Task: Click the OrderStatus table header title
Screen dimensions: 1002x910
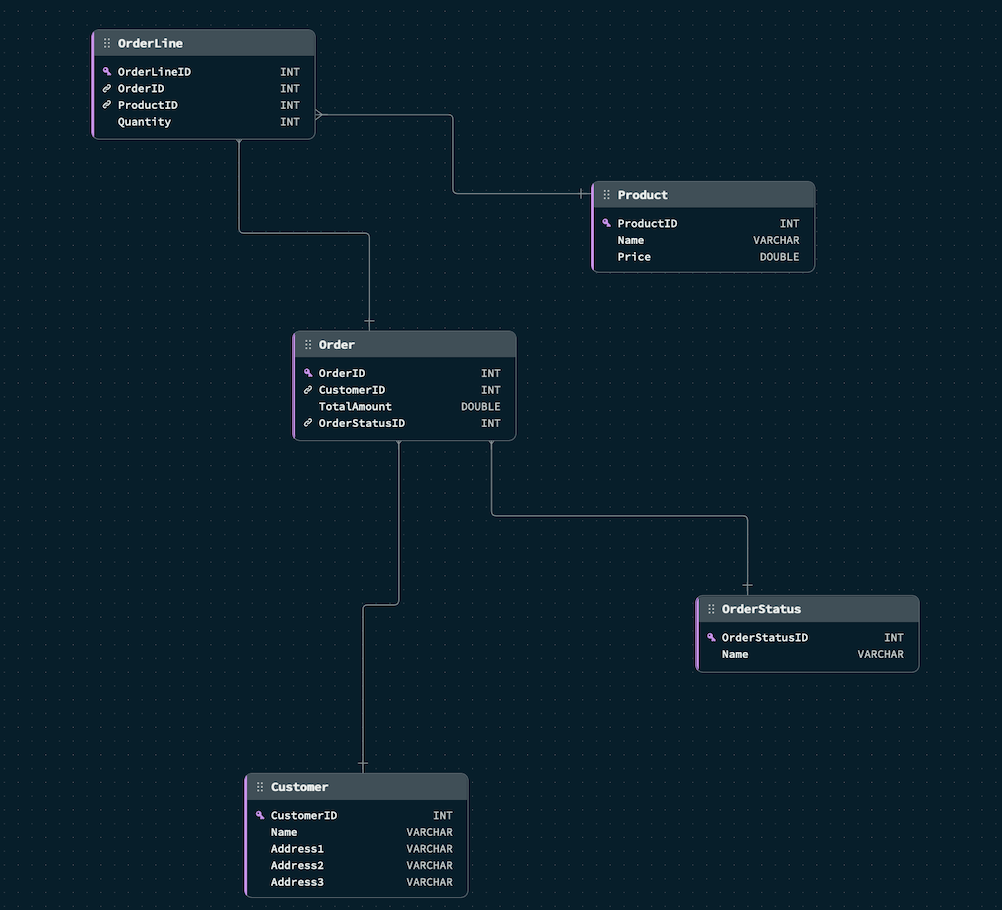Action: coord(761,609)
